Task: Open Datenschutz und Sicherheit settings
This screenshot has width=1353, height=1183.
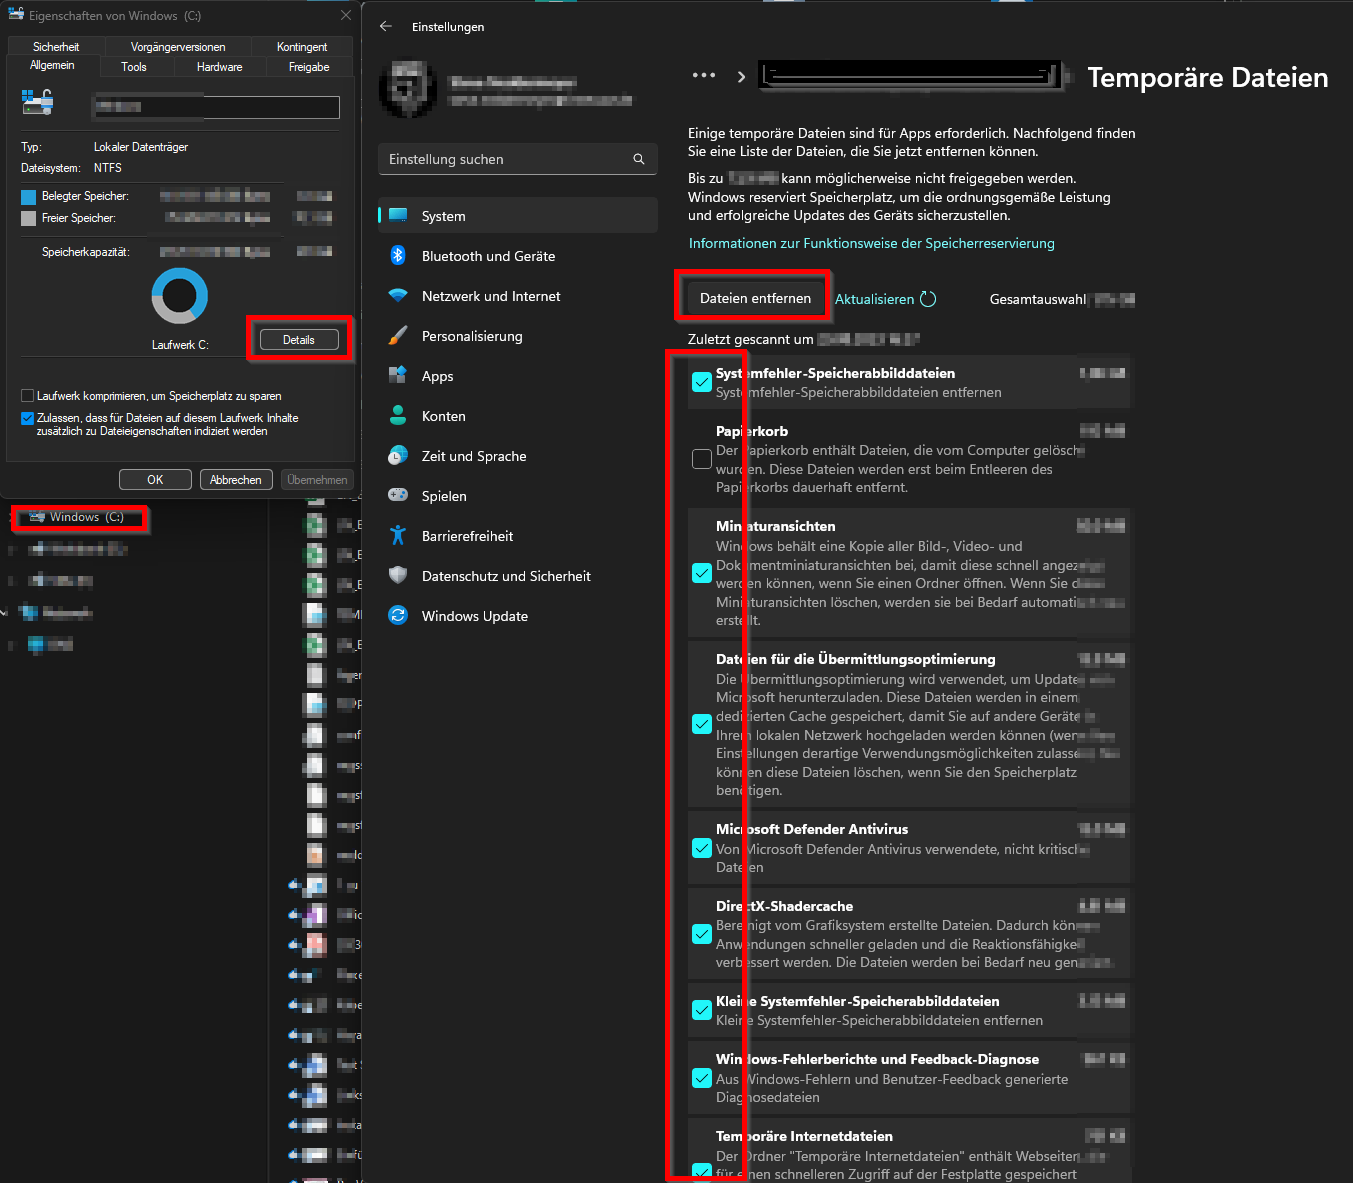Action: click(x=517, y=576)
